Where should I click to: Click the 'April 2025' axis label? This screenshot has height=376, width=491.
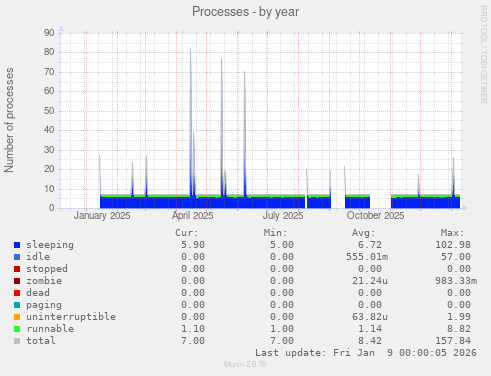pyautogui.click(x=192, y=215)
